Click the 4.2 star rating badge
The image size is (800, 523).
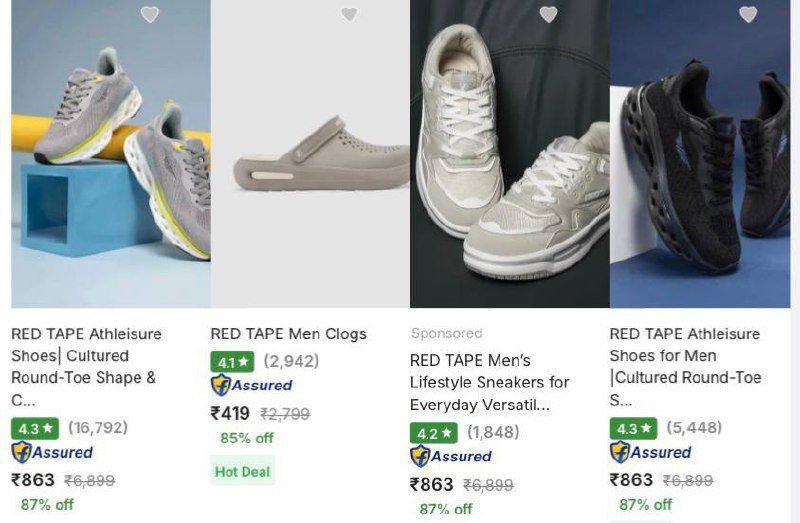(x=433, y=433)
